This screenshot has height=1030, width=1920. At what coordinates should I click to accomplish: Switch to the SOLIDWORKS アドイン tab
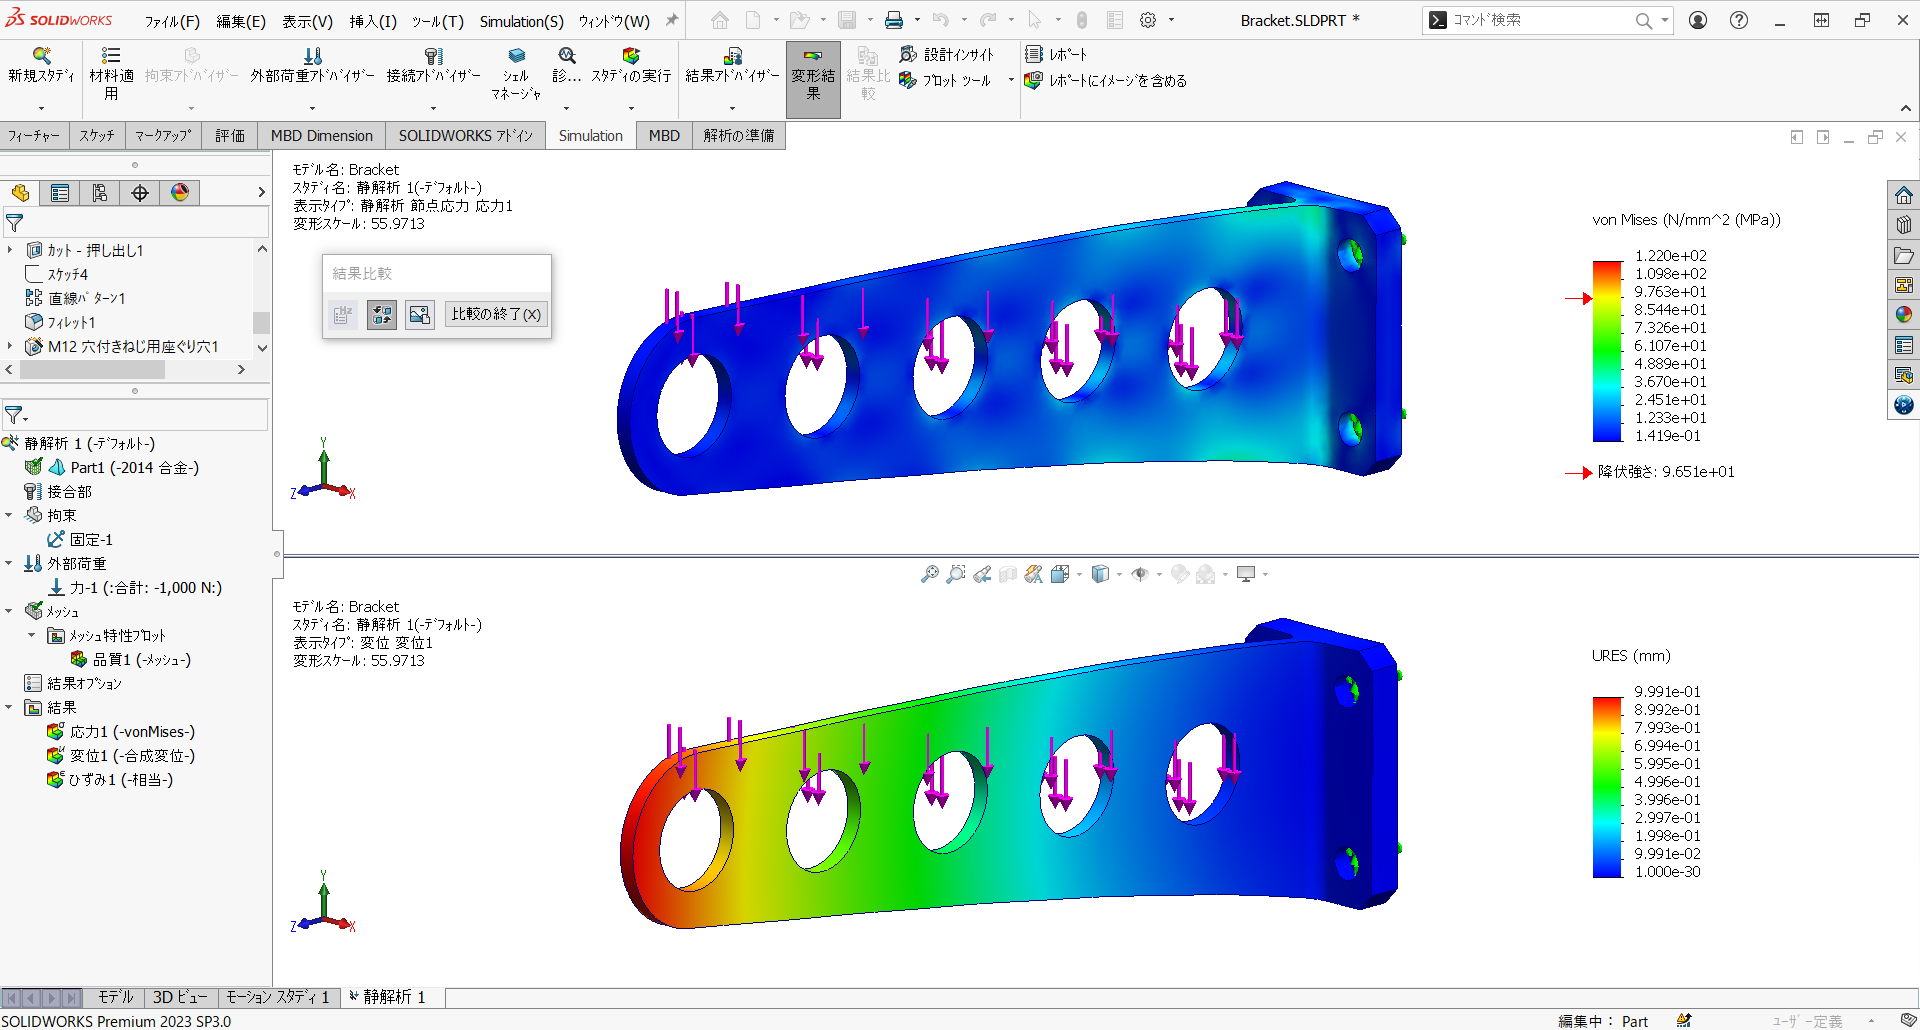click(465, 135)
